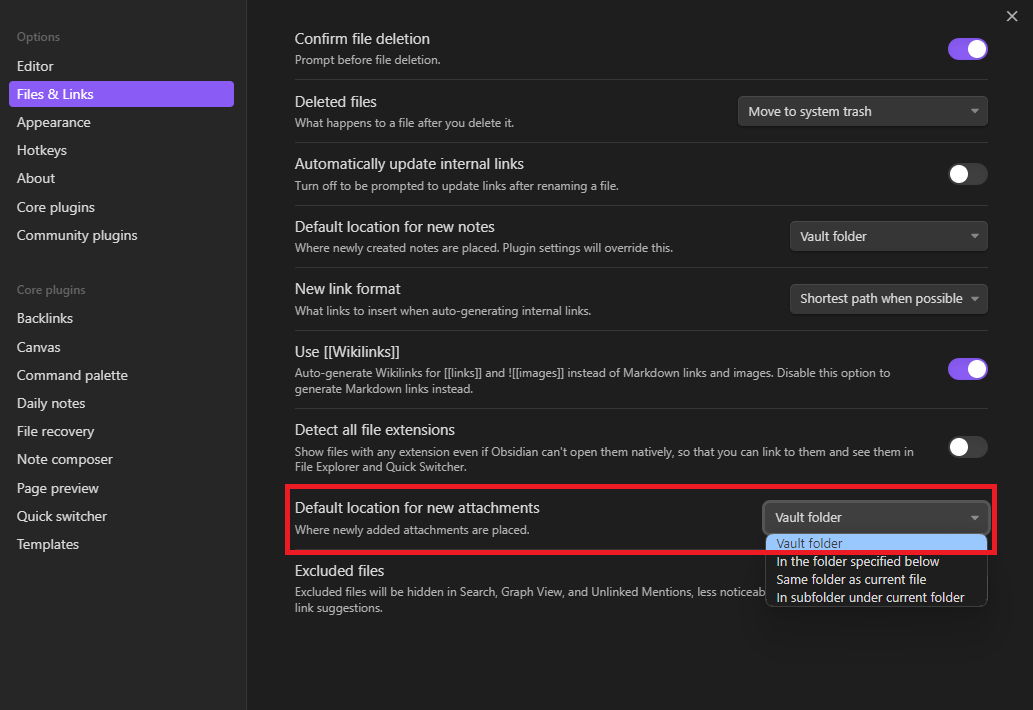
Task: Click the Automatically update internal links heading
Action: pos(409,164)
